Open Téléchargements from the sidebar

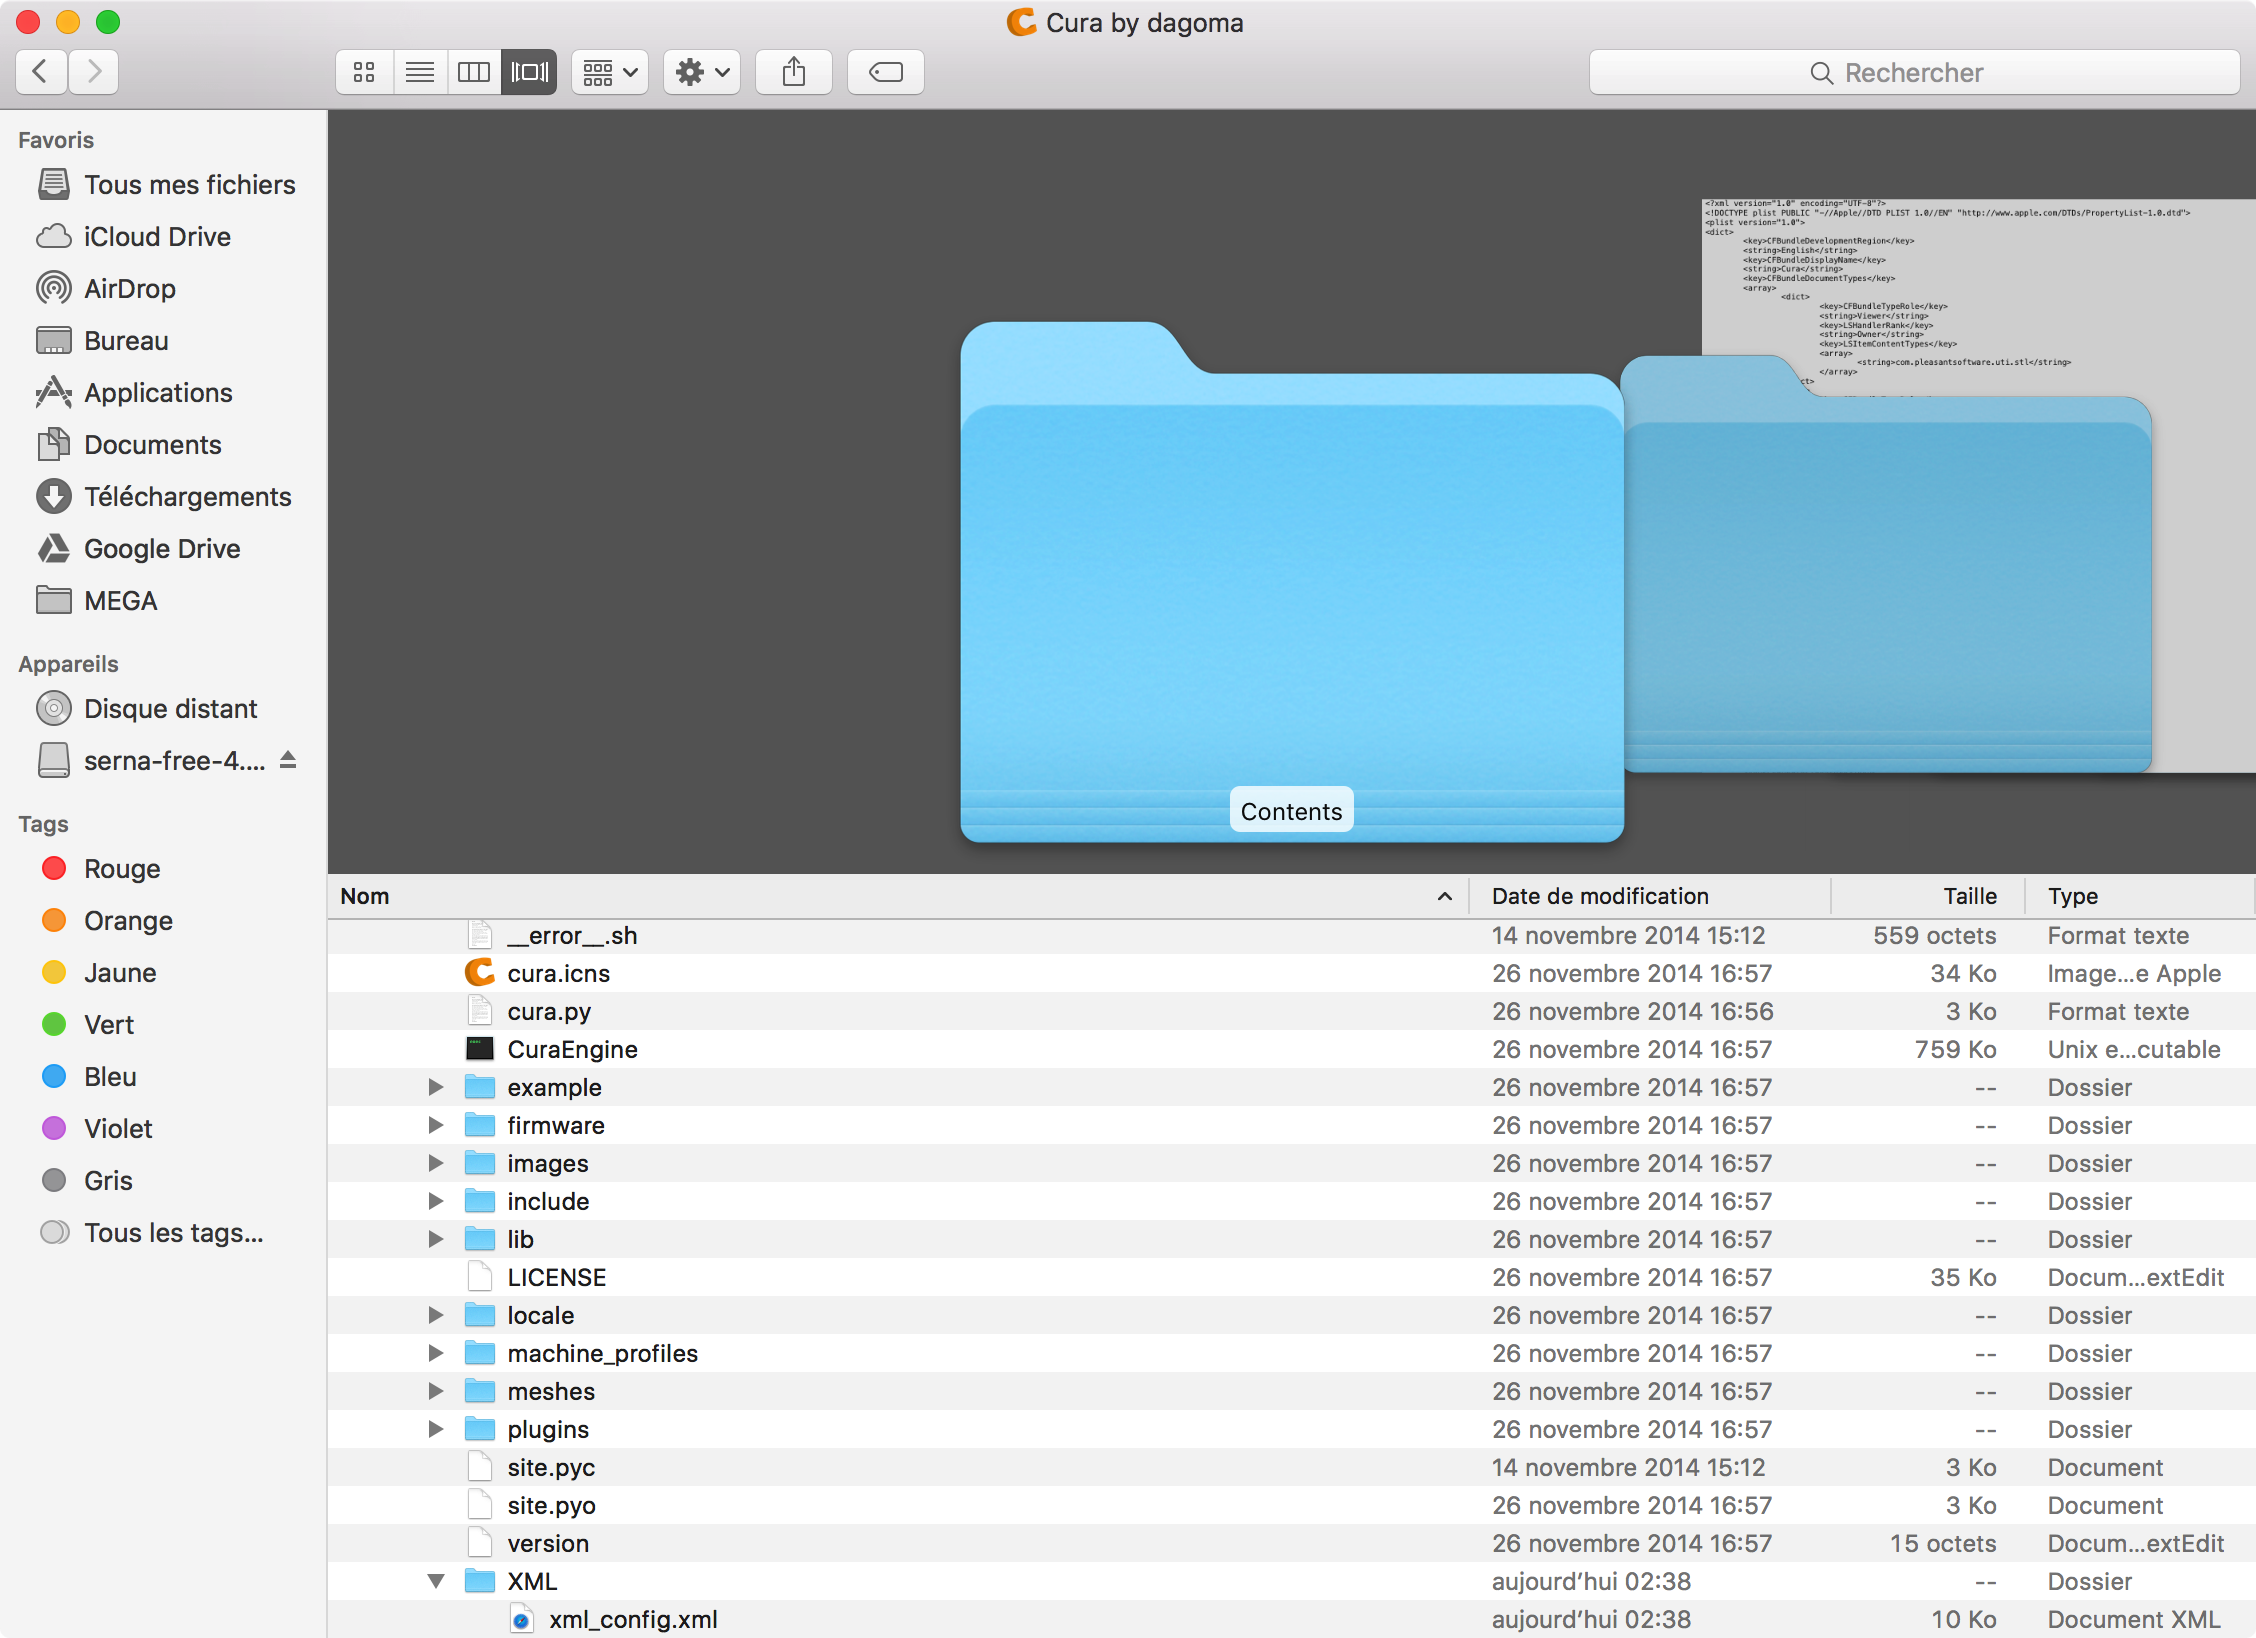[187, 497]
